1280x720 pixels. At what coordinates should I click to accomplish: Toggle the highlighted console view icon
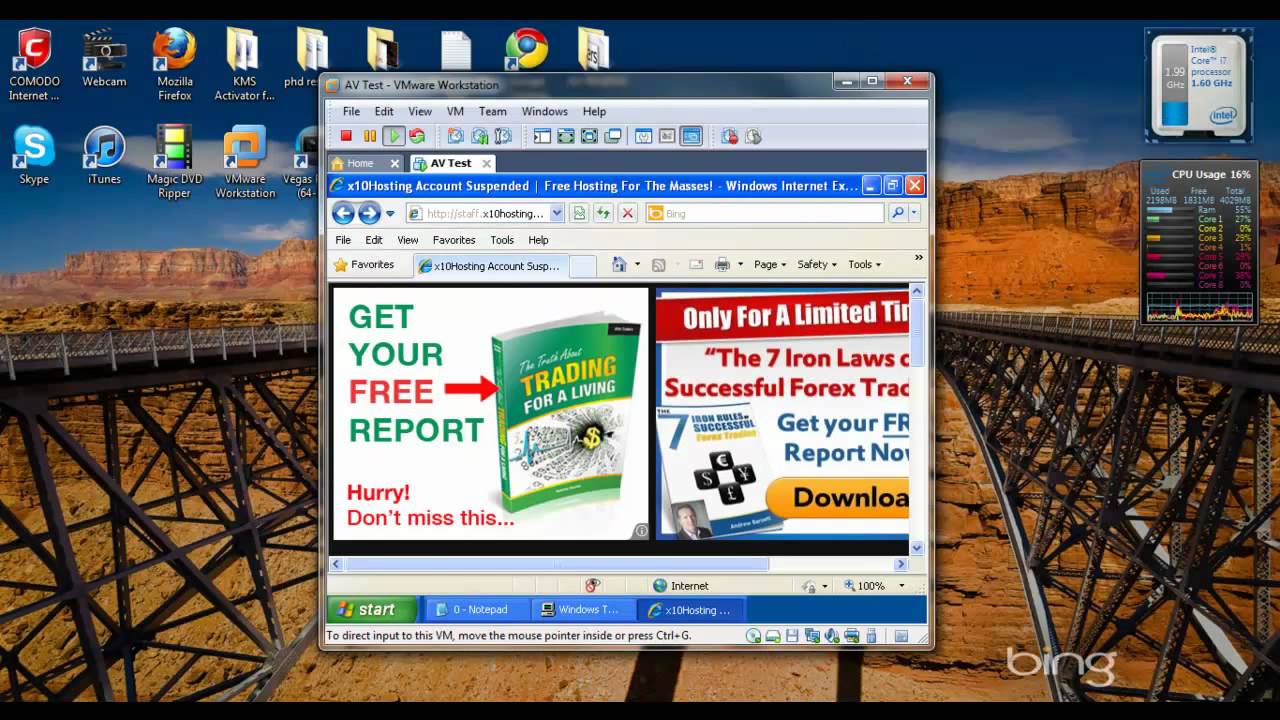(691, 136)
